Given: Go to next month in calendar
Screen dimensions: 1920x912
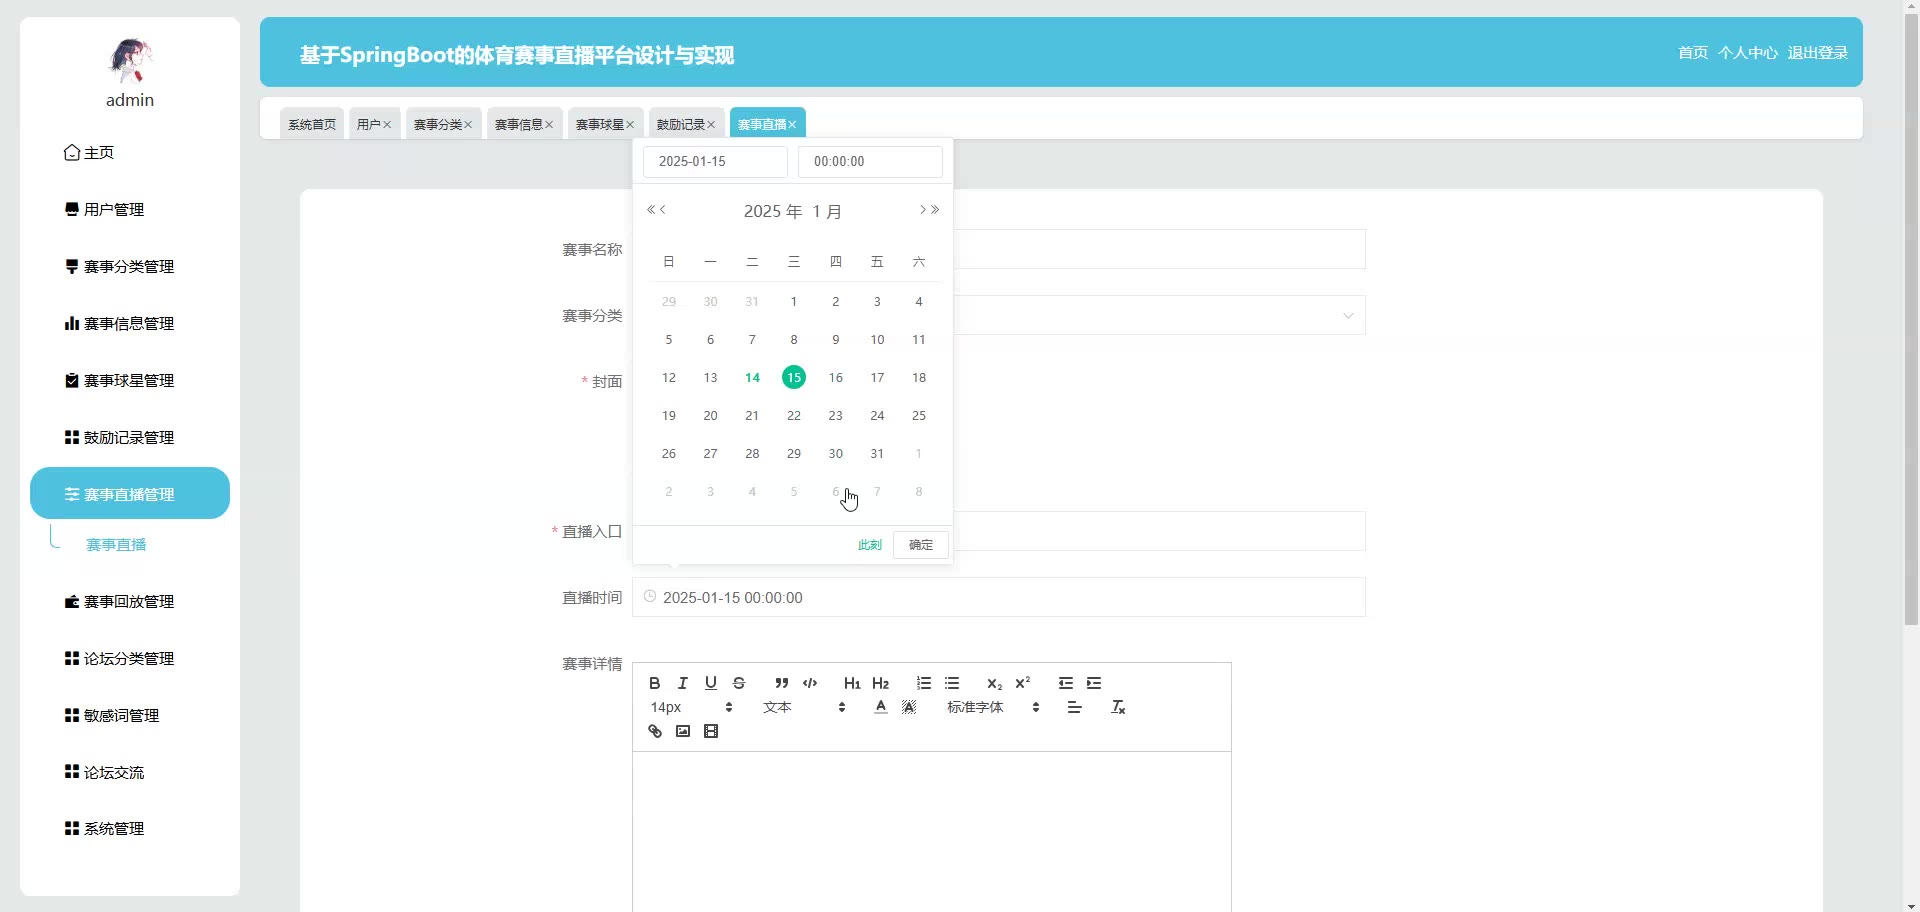Looking at the screenshot, I should [x=922, y=210].
